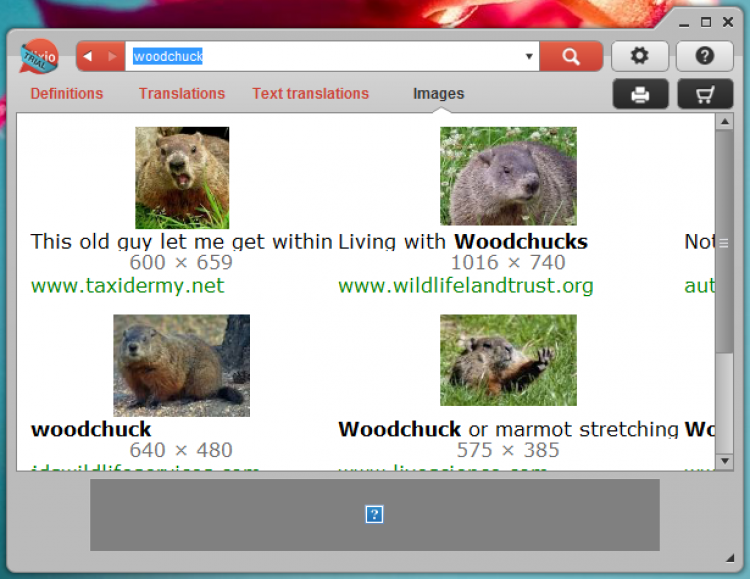Image resolution: width=750 pixels, height=579 pixels.
Task: Open the 640 × 480 woodchuck thumbnail
Action: [x=181, y=365]
